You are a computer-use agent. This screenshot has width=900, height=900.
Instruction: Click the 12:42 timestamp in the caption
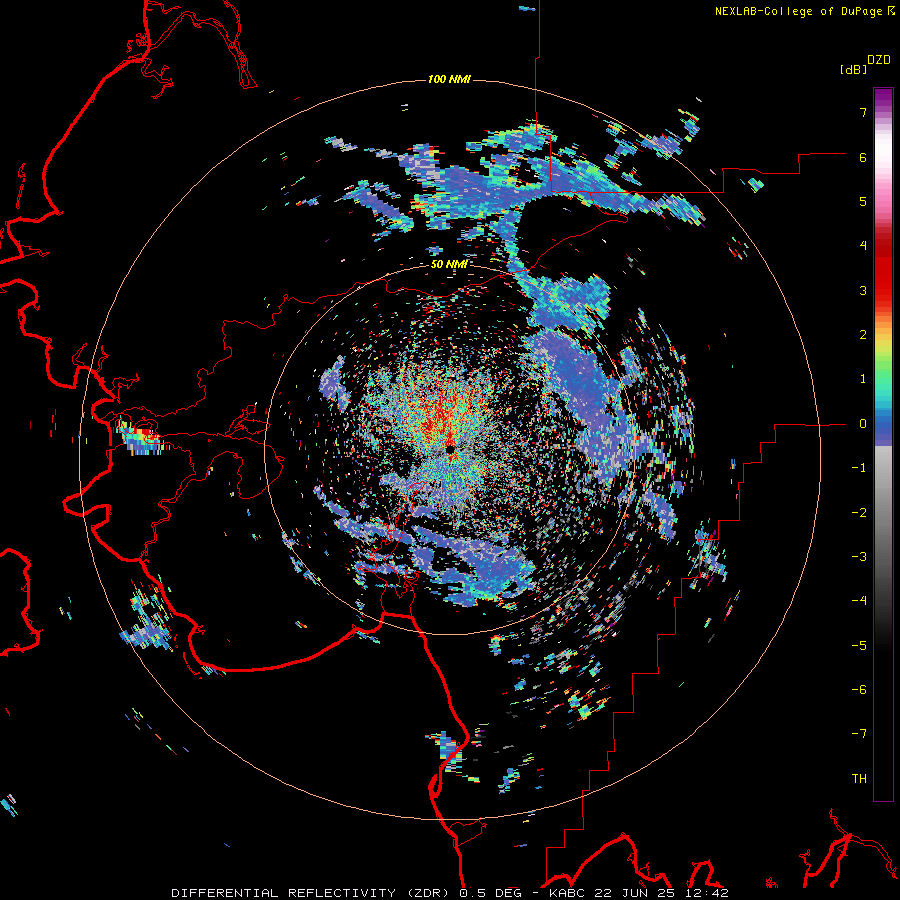click(707, 893)
